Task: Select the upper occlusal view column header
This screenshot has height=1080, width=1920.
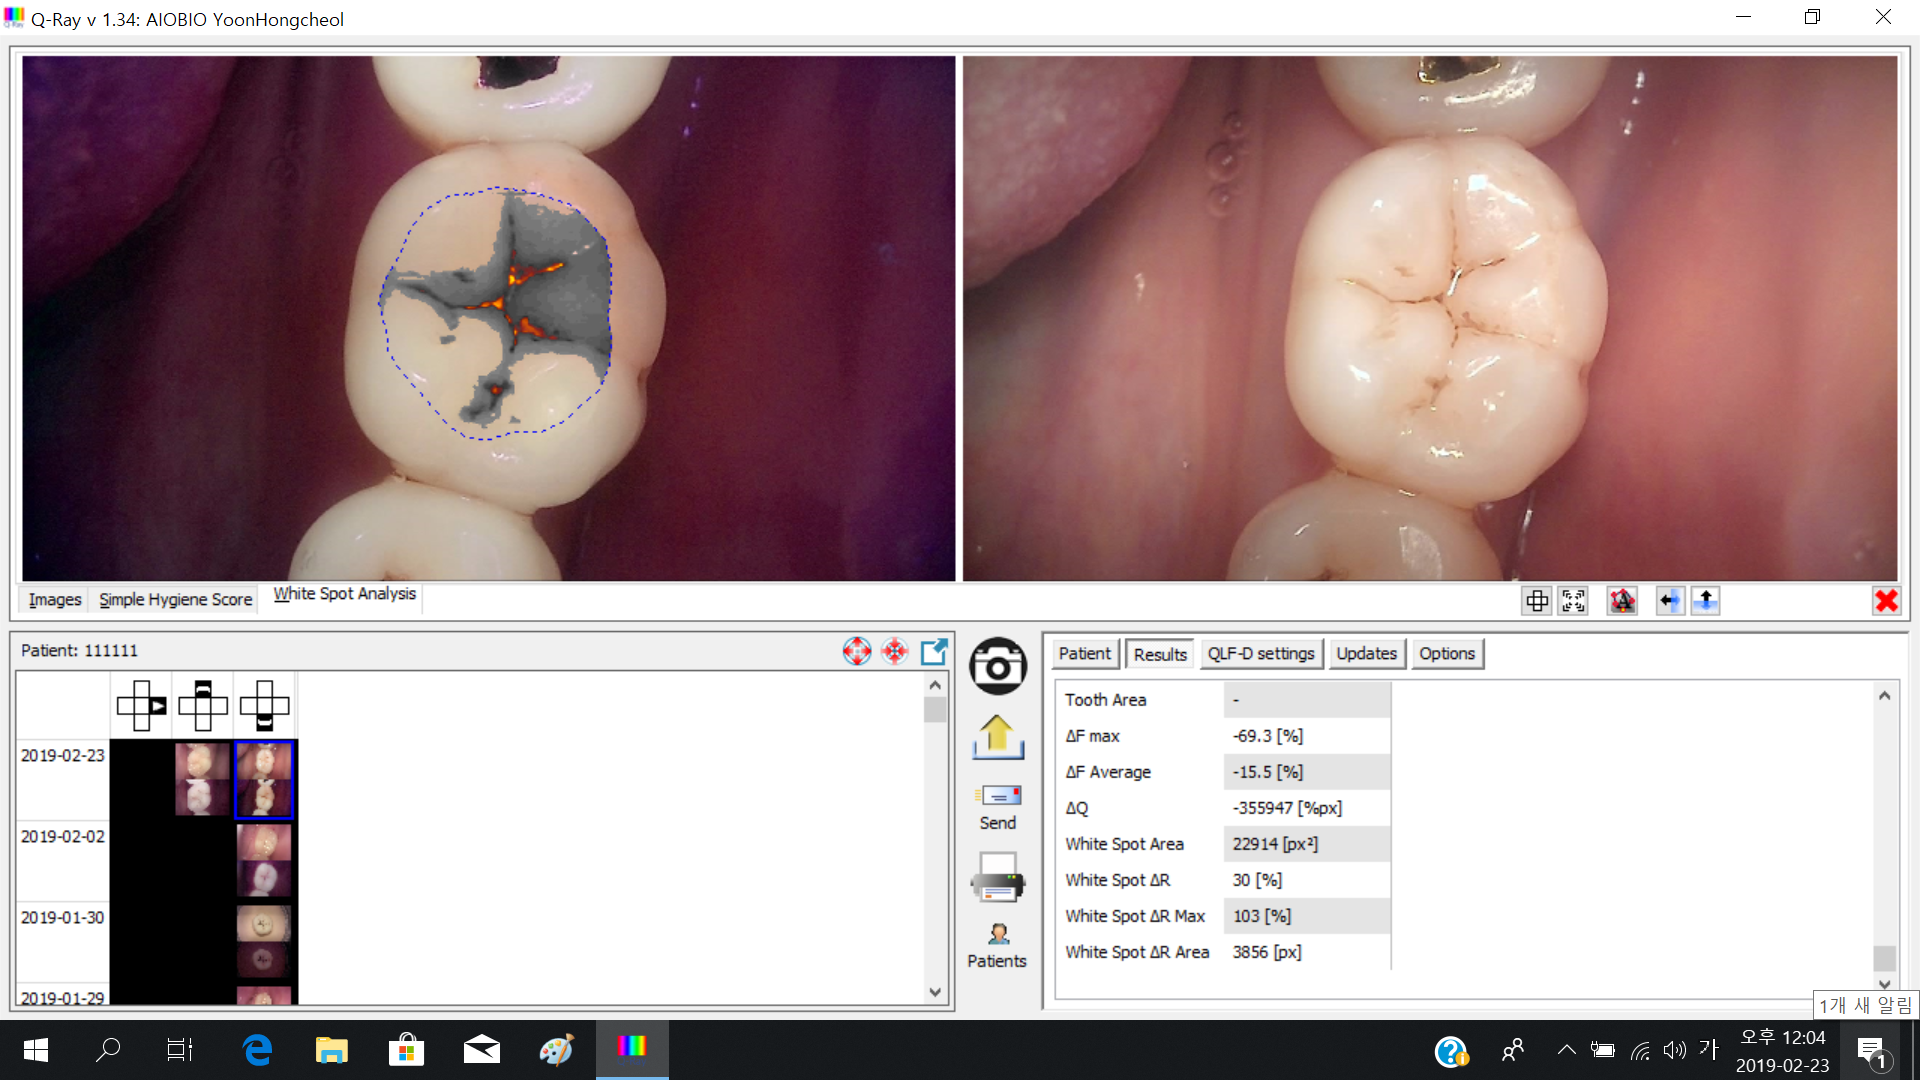Action: pos(203,706)
